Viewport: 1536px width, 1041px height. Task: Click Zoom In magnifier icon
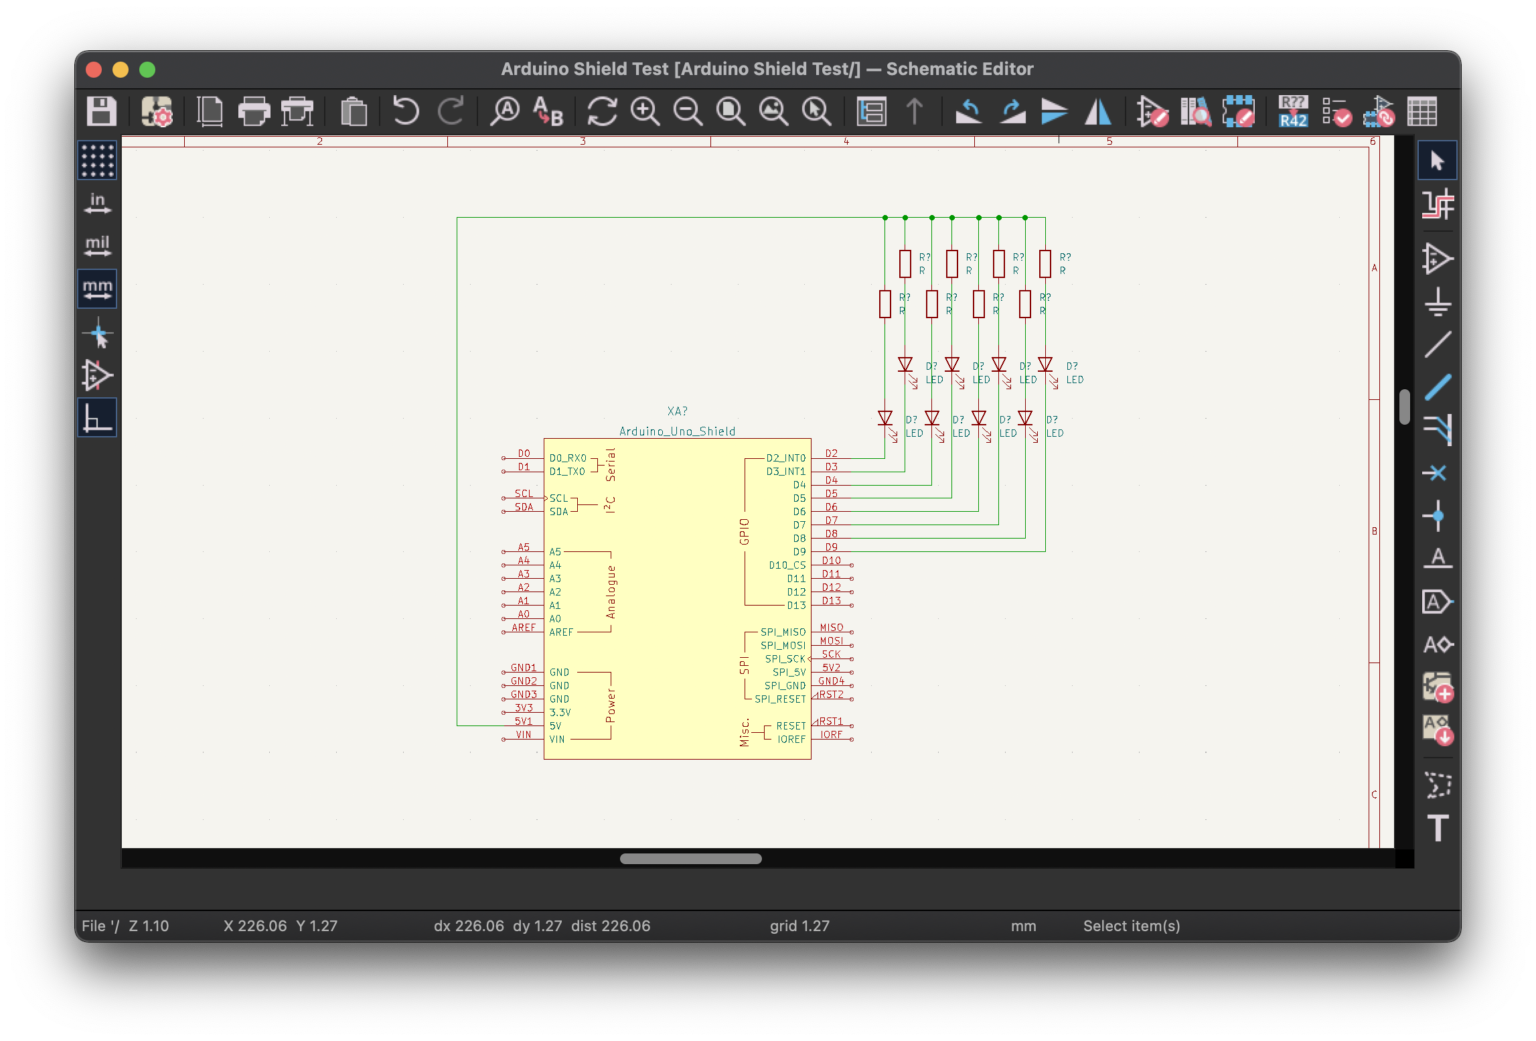pyautogui.click(x=645, y=111)
